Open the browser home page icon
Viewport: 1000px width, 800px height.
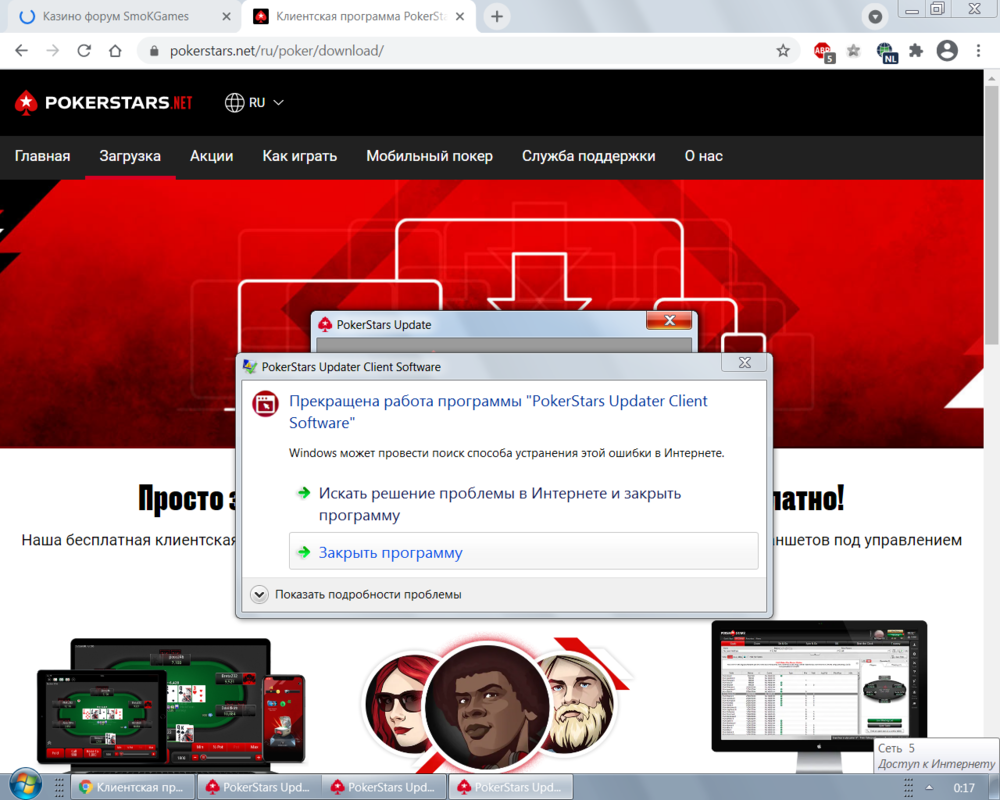click(115, 51)
